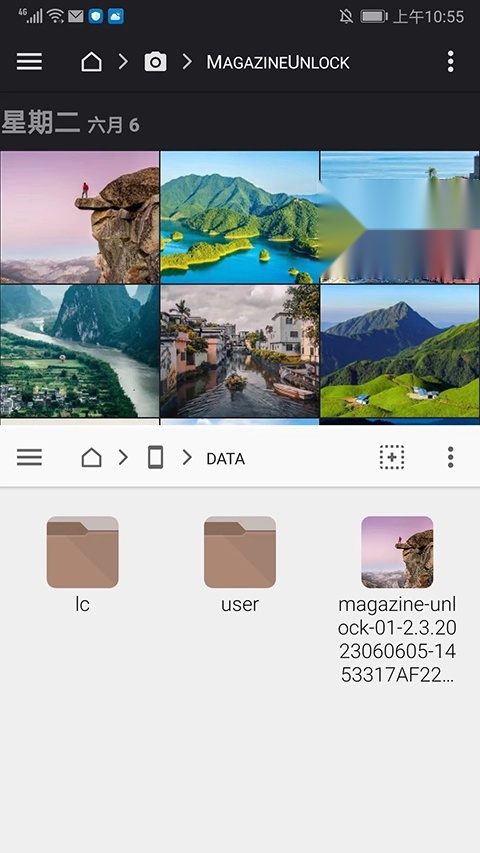480x853 pixels.
Task: Expand chevron before DATA label
Action: click(x=187, y=458)
